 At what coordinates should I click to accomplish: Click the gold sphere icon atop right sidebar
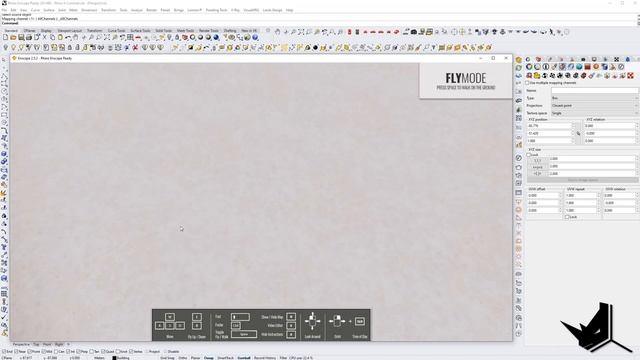(519, 60)
